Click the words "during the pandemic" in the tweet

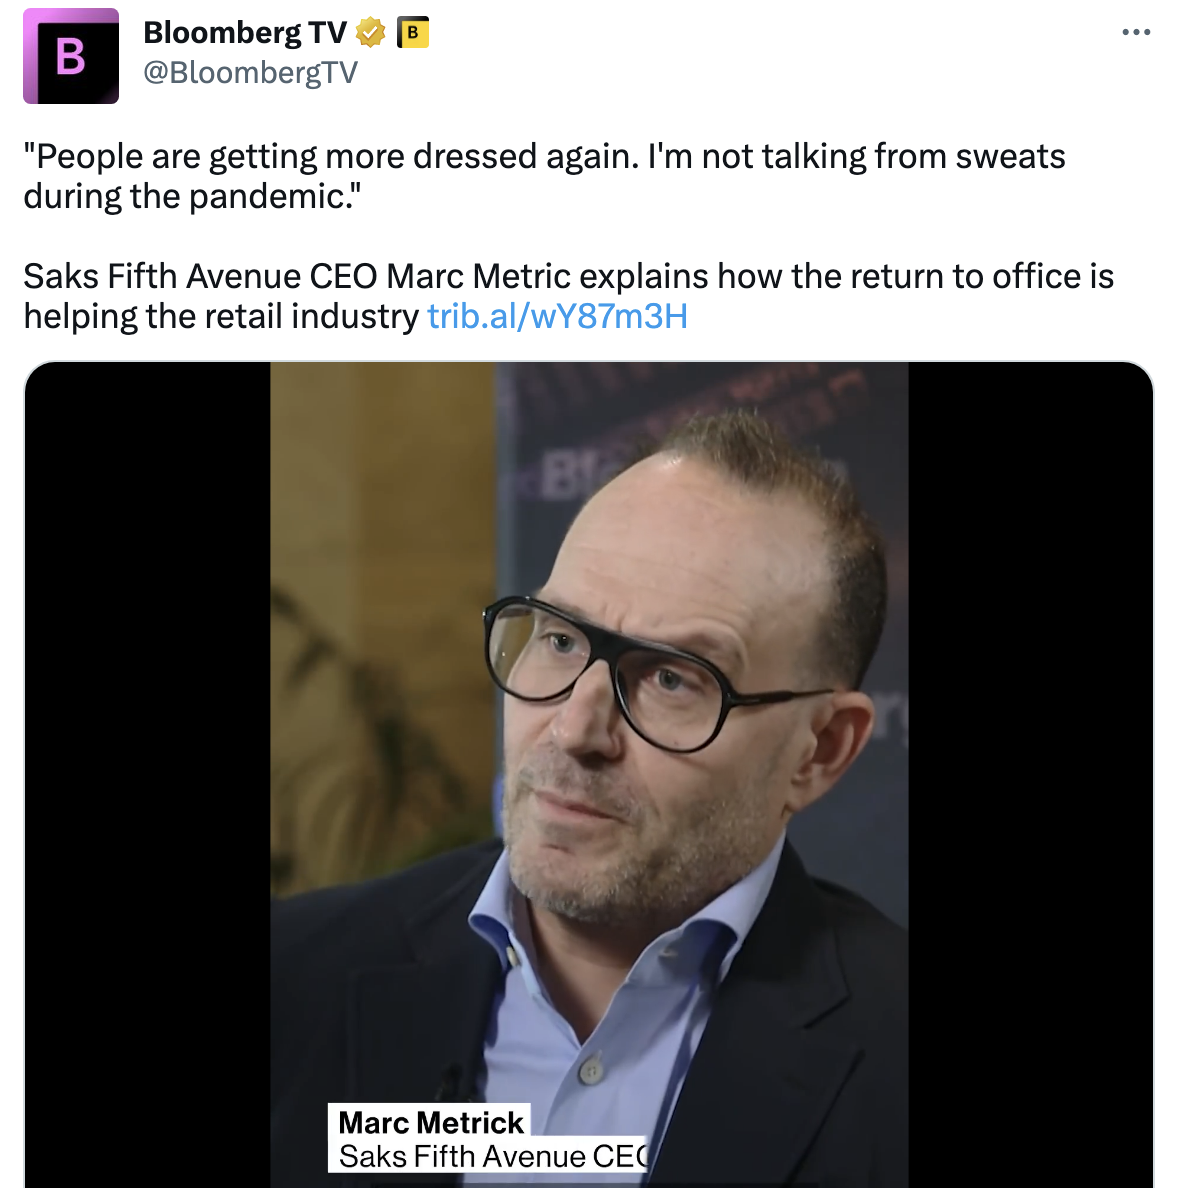click(190, 197)
